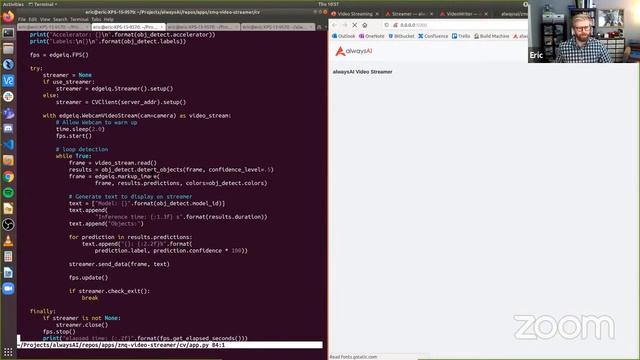Close the VideoWriter browser tab

click(486, 14)
